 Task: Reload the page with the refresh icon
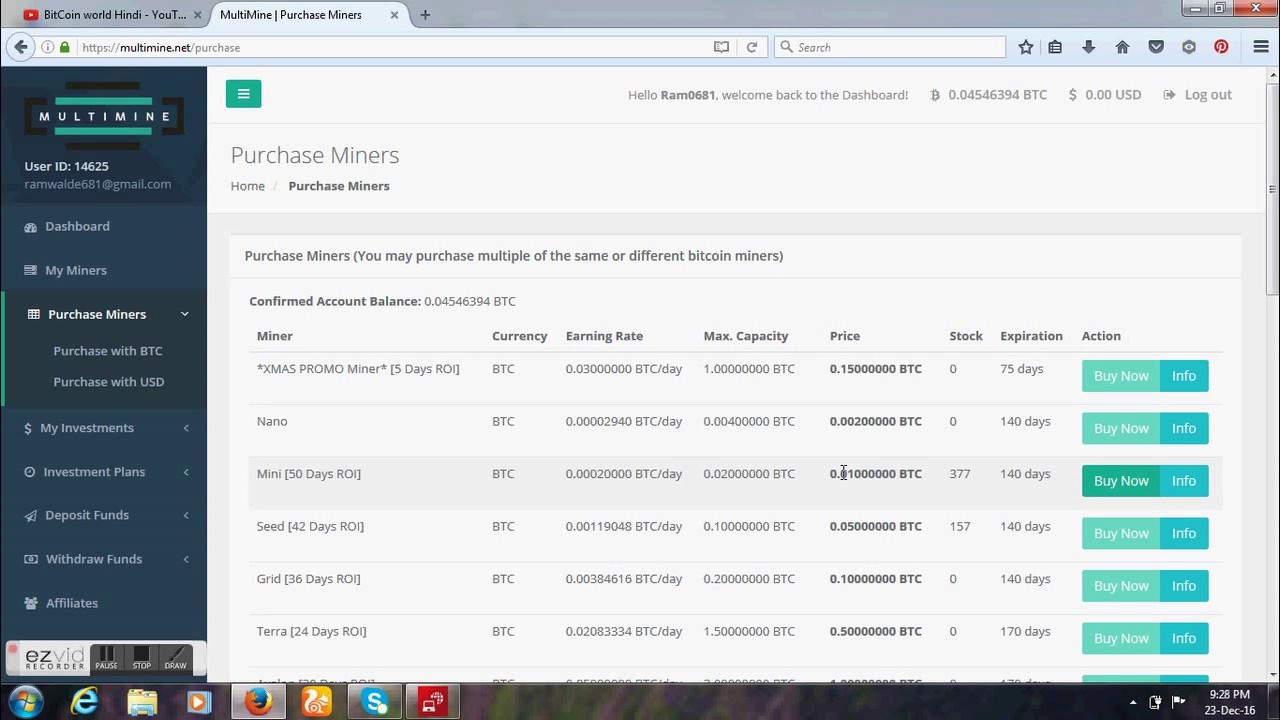(752, 47)
